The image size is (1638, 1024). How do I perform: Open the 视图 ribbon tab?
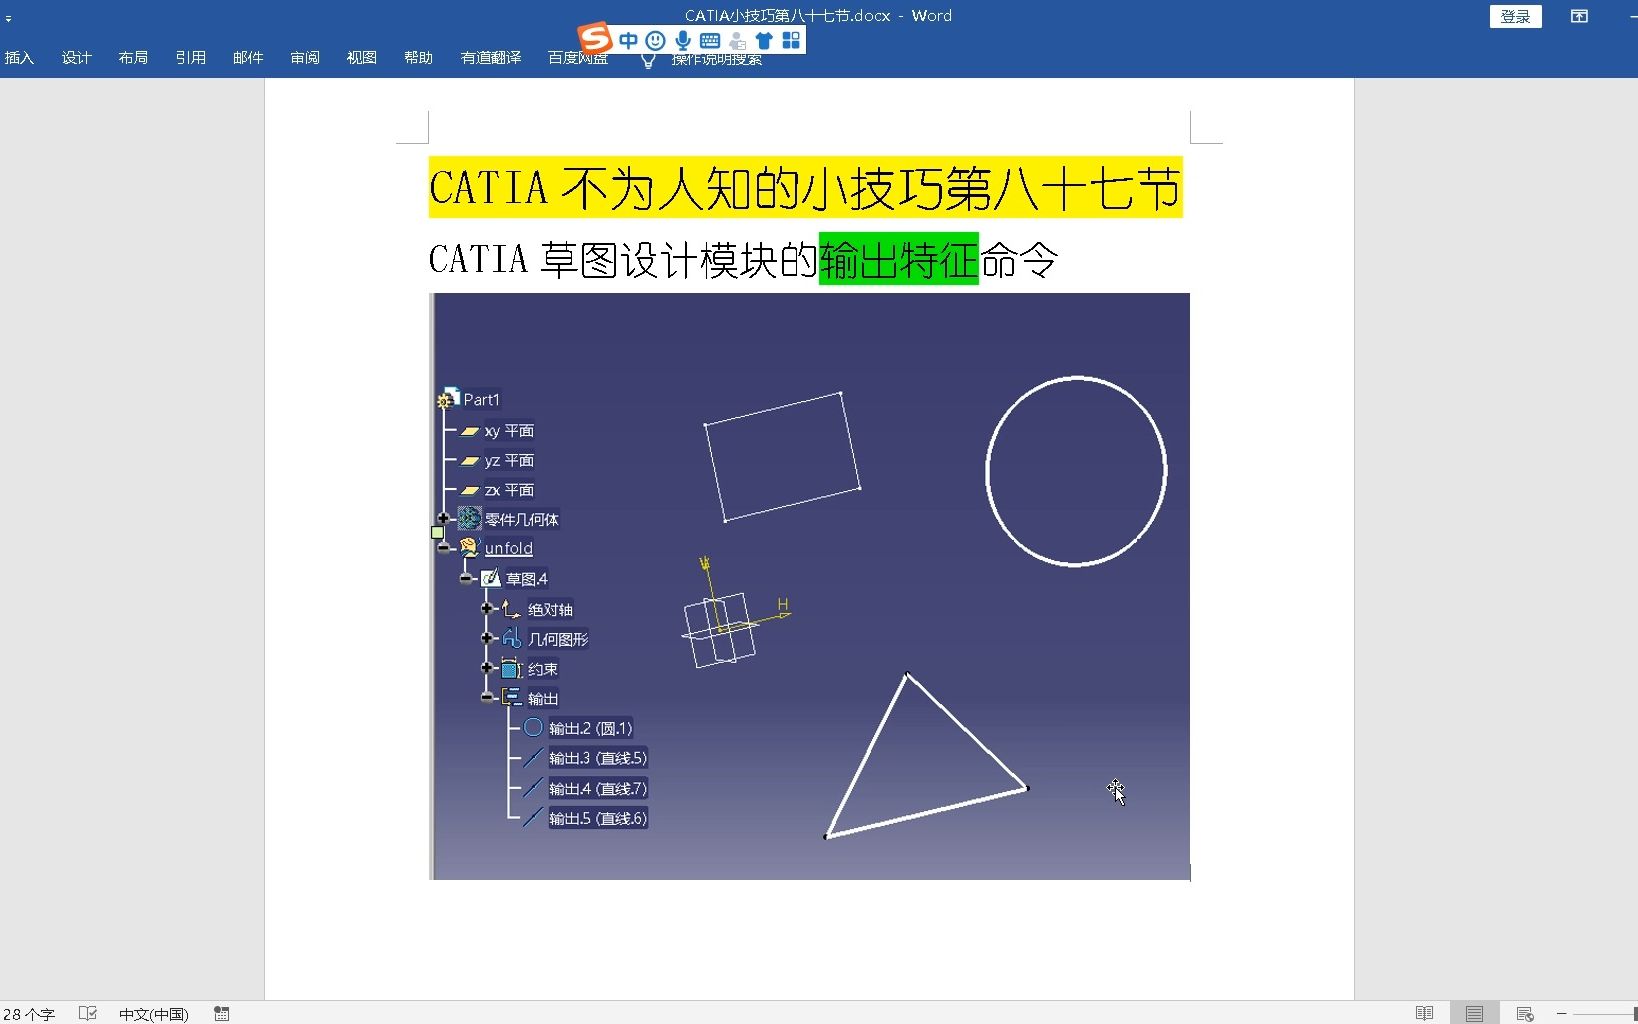[x=362, y=58]
